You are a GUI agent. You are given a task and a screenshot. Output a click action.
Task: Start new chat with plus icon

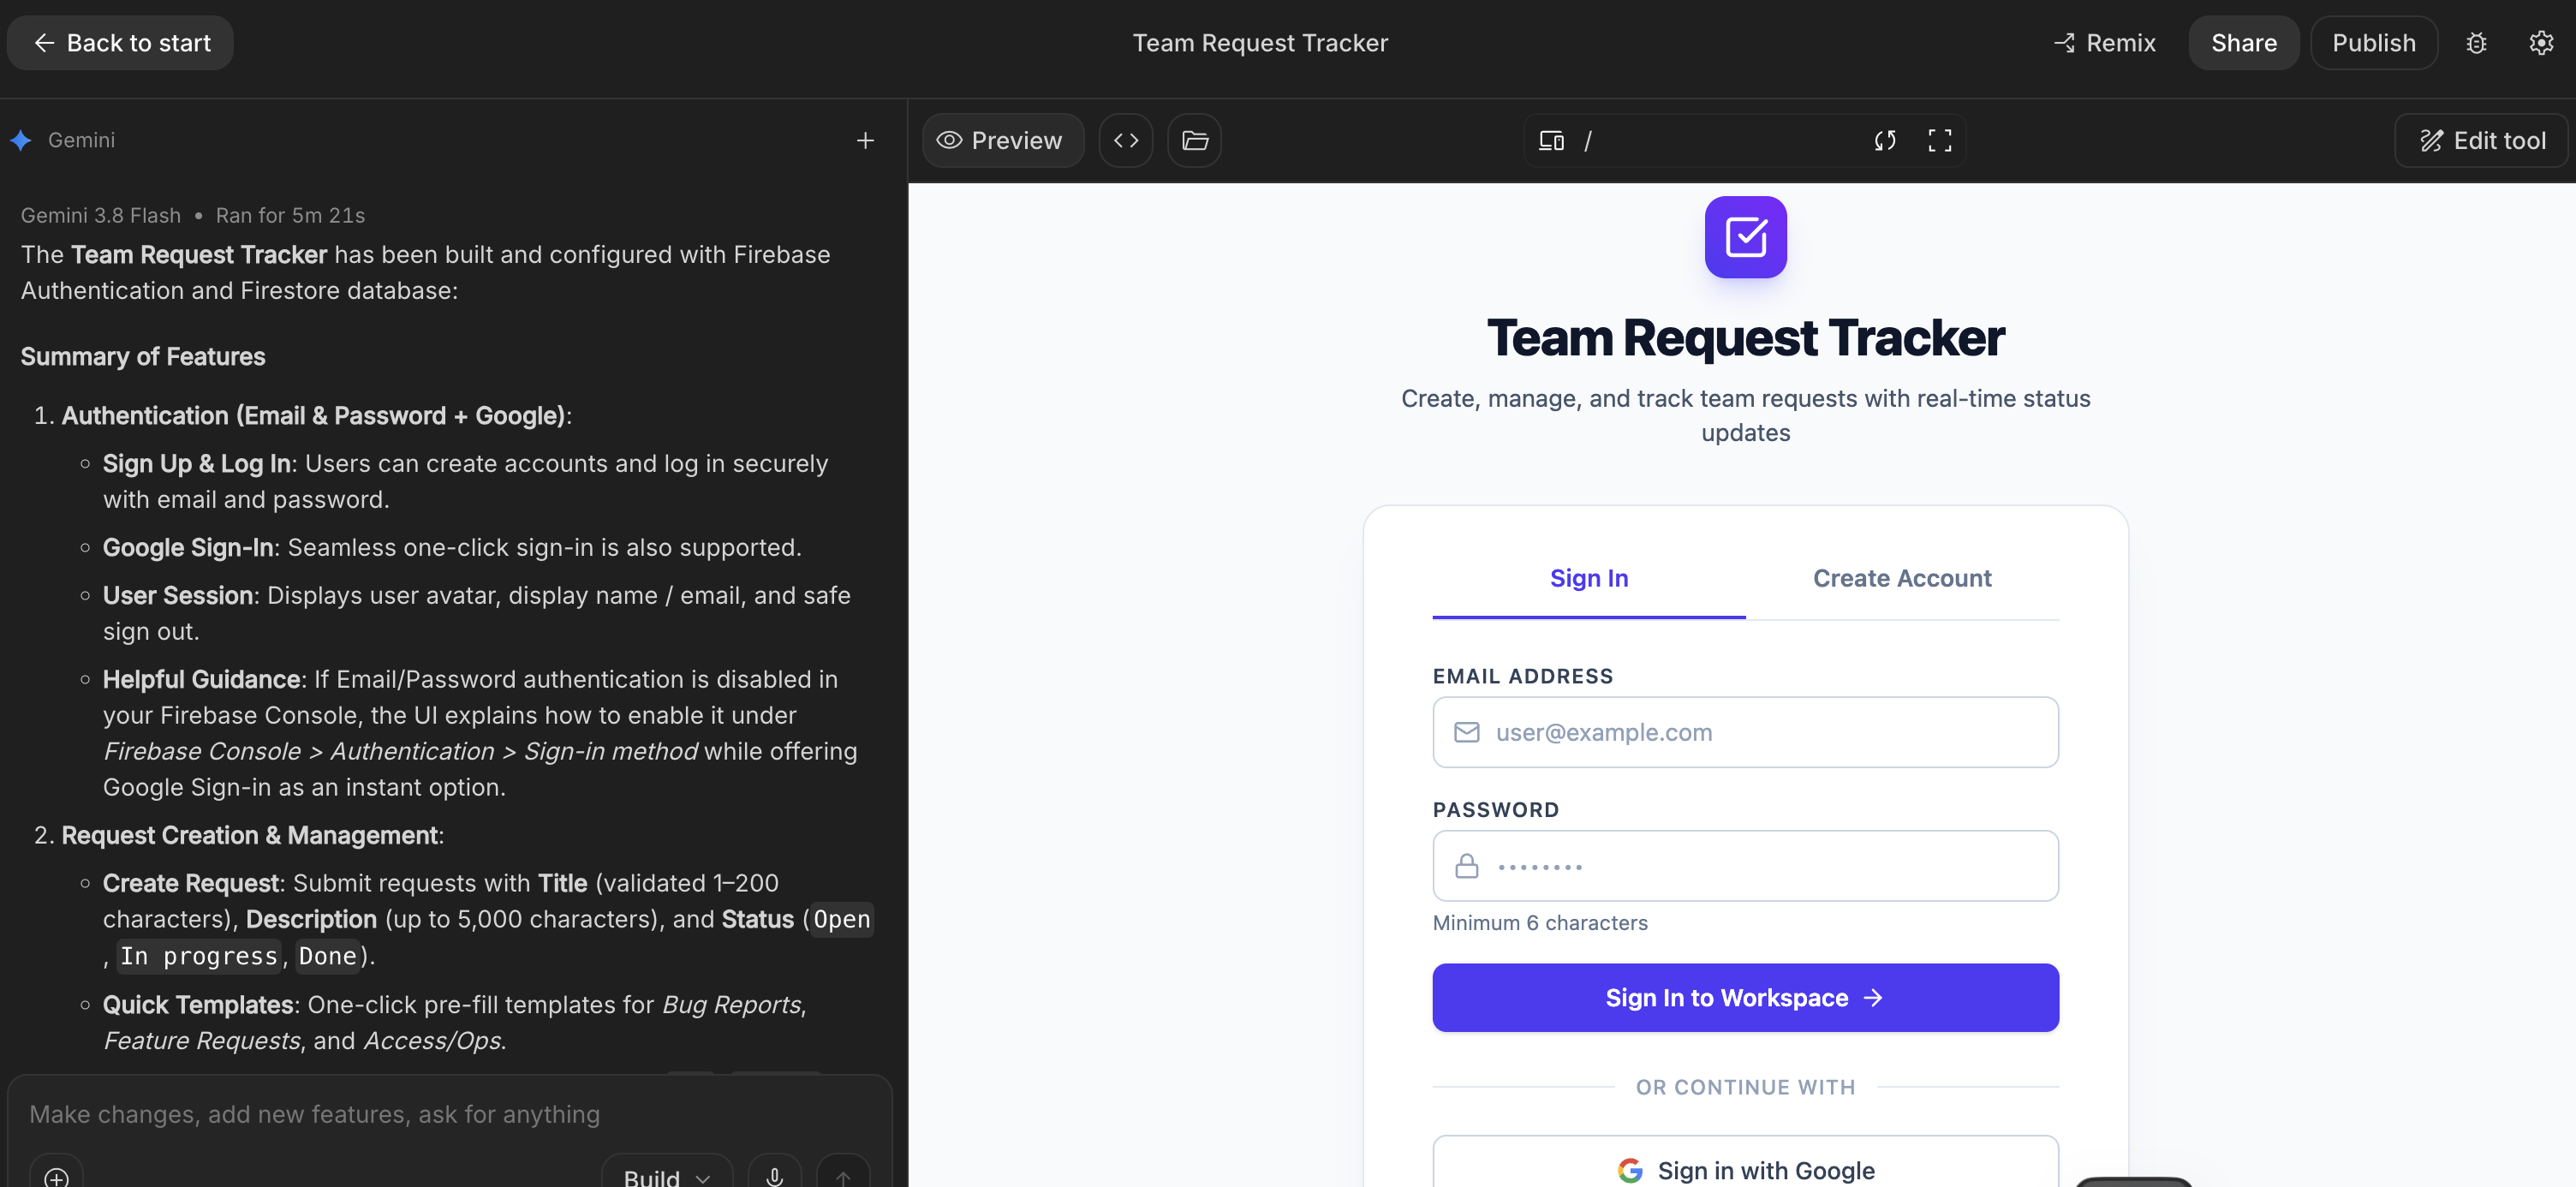pyautogui.click(x=865, y=141)
